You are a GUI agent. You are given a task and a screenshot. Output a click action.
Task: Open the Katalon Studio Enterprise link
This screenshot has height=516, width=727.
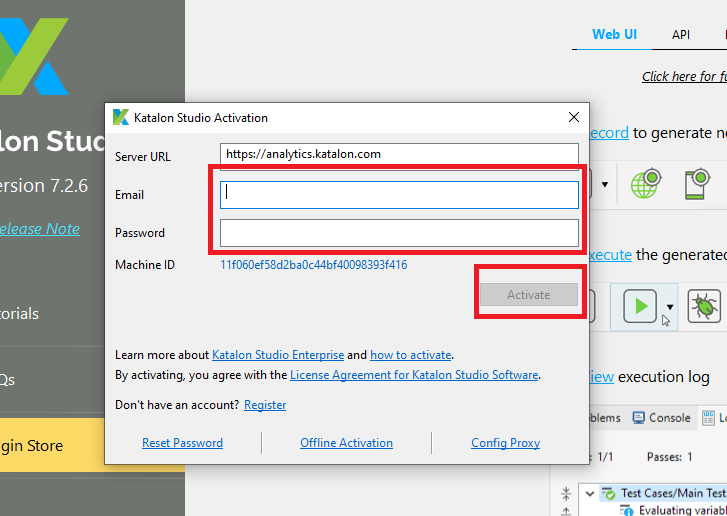pos(278,355)
